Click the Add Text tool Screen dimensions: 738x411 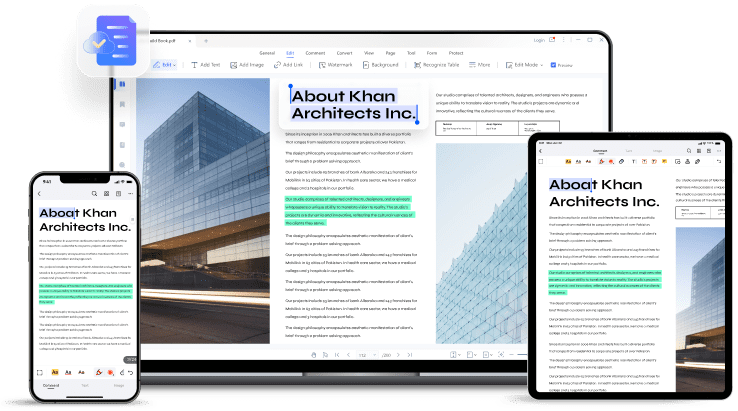(x=206, y=64)
